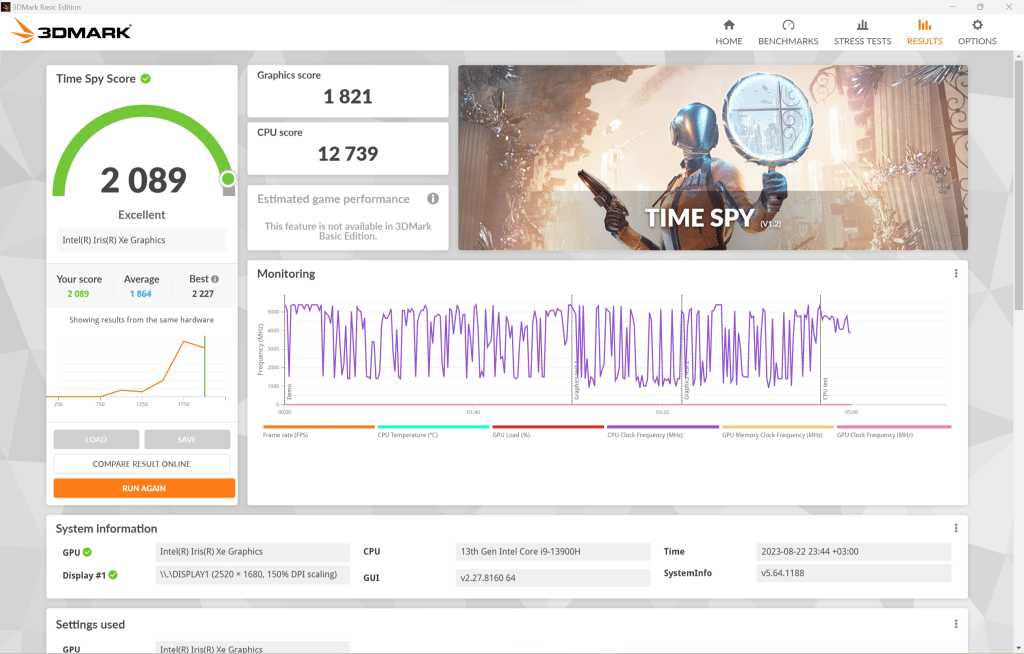
Task: Open the Monitoring panel three-dot menu
Action: click(x=956, y=273)
